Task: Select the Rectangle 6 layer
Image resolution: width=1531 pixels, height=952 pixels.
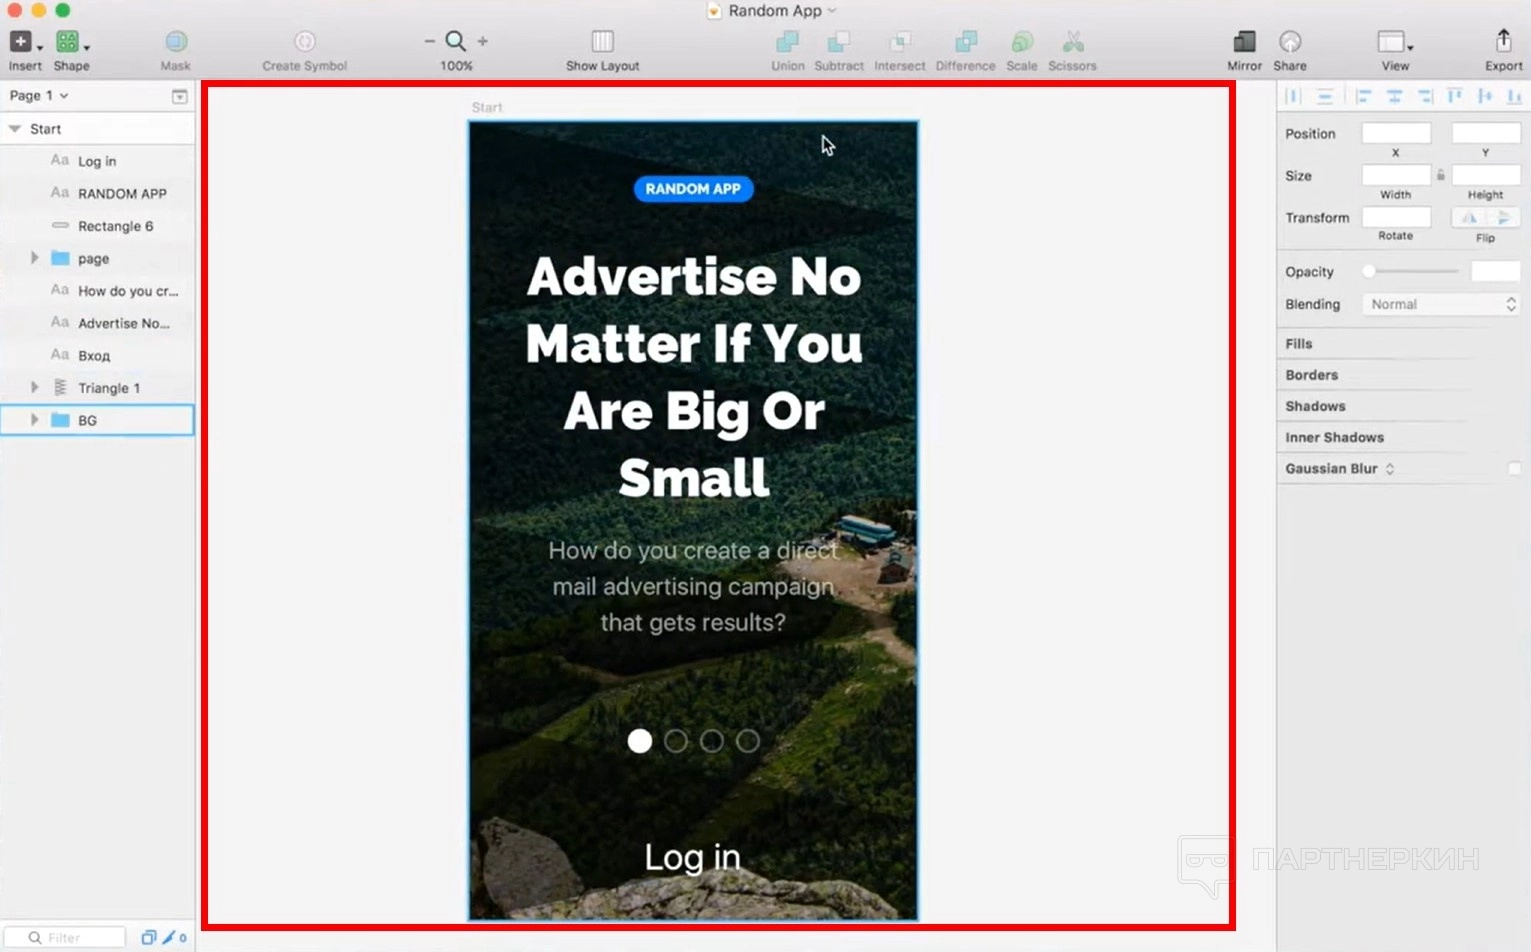Action: tap(97, 226)
